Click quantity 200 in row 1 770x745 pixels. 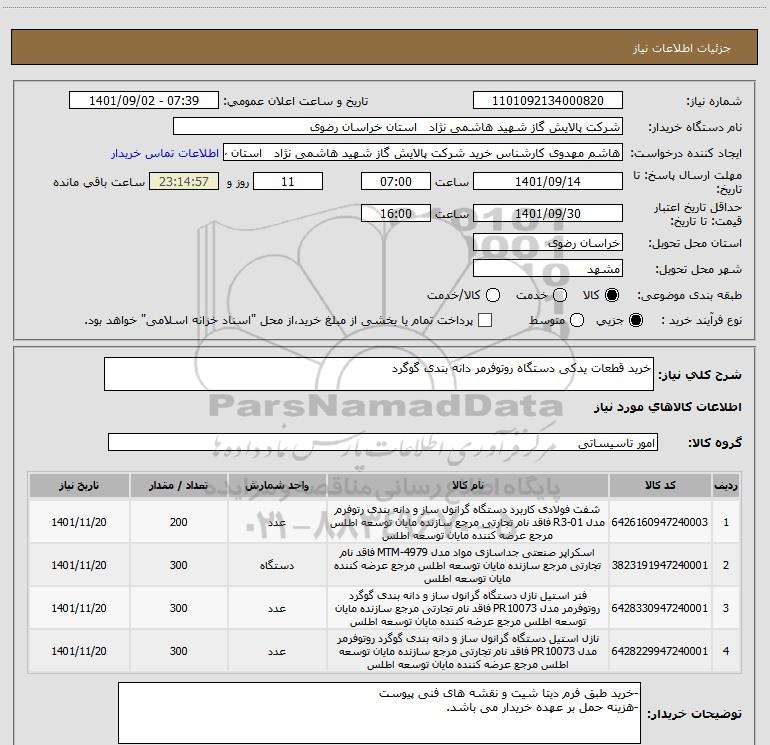178,522
